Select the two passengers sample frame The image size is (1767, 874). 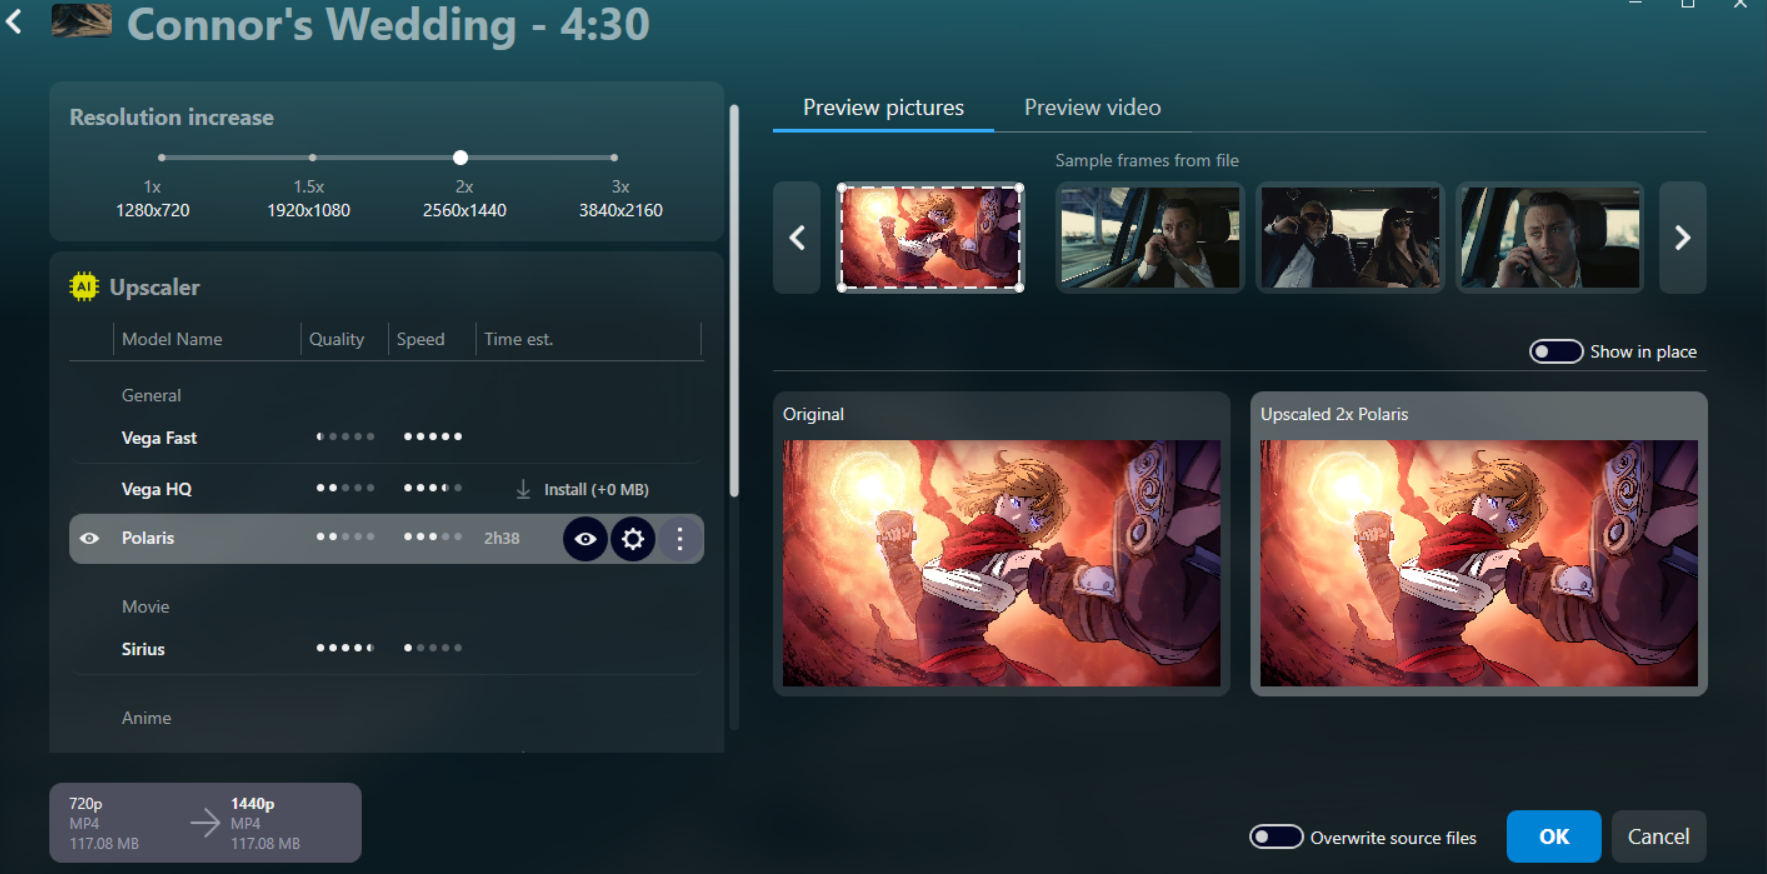click(1350, 238)
